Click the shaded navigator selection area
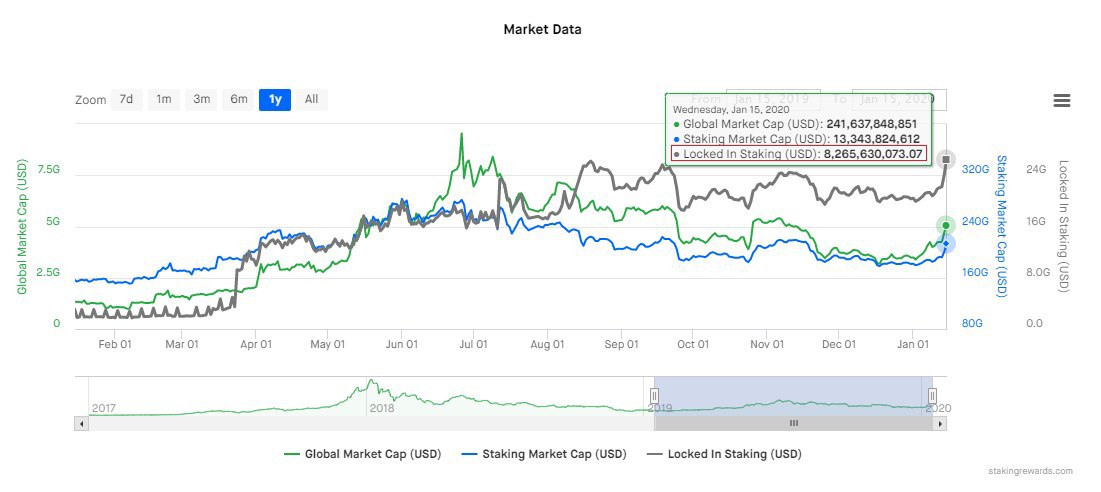 (793, 396)
